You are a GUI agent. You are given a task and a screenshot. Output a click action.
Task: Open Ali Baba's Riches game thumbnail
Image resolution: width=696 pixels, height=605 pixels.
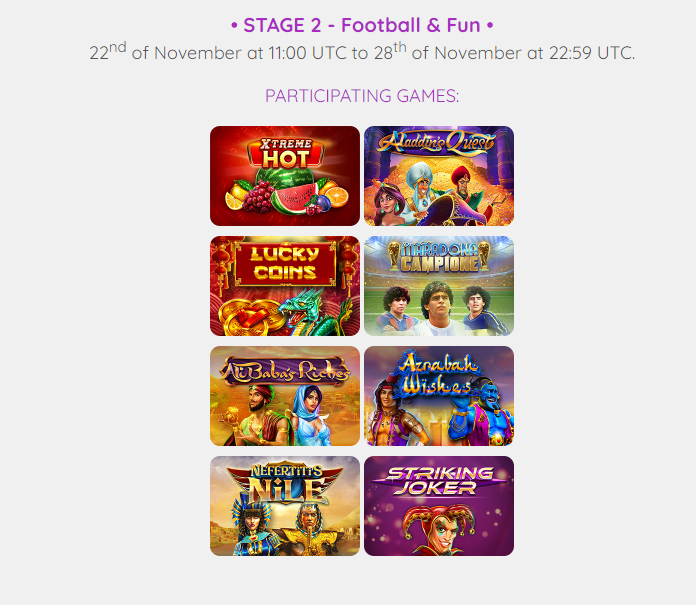coord(285,396)
